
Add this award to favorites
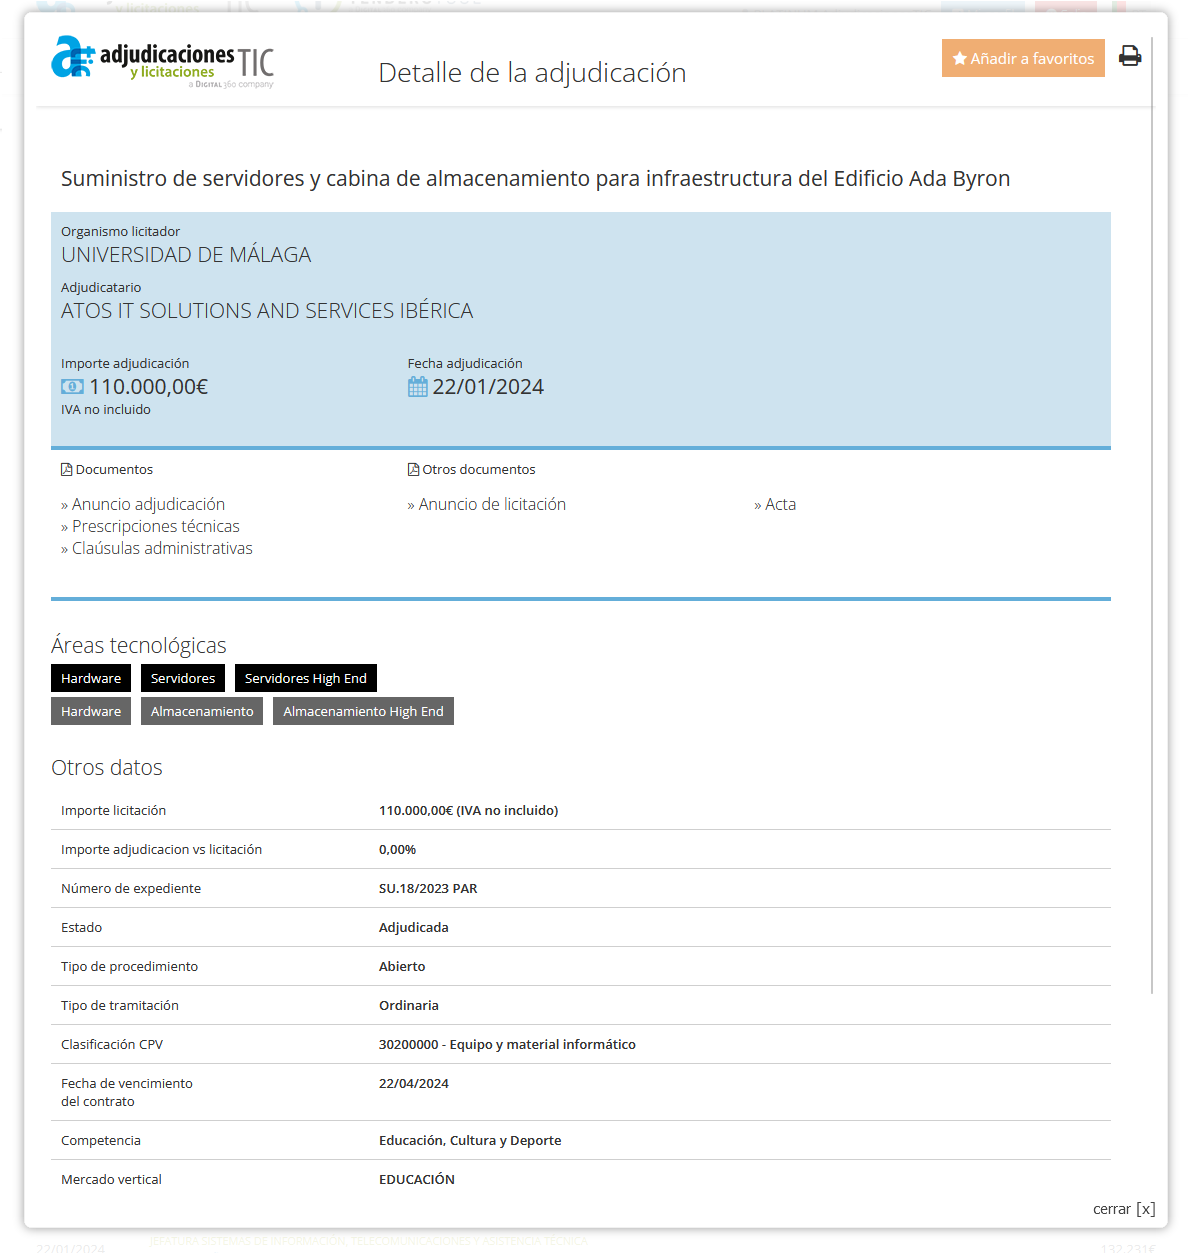click(x=1023, y=58)
